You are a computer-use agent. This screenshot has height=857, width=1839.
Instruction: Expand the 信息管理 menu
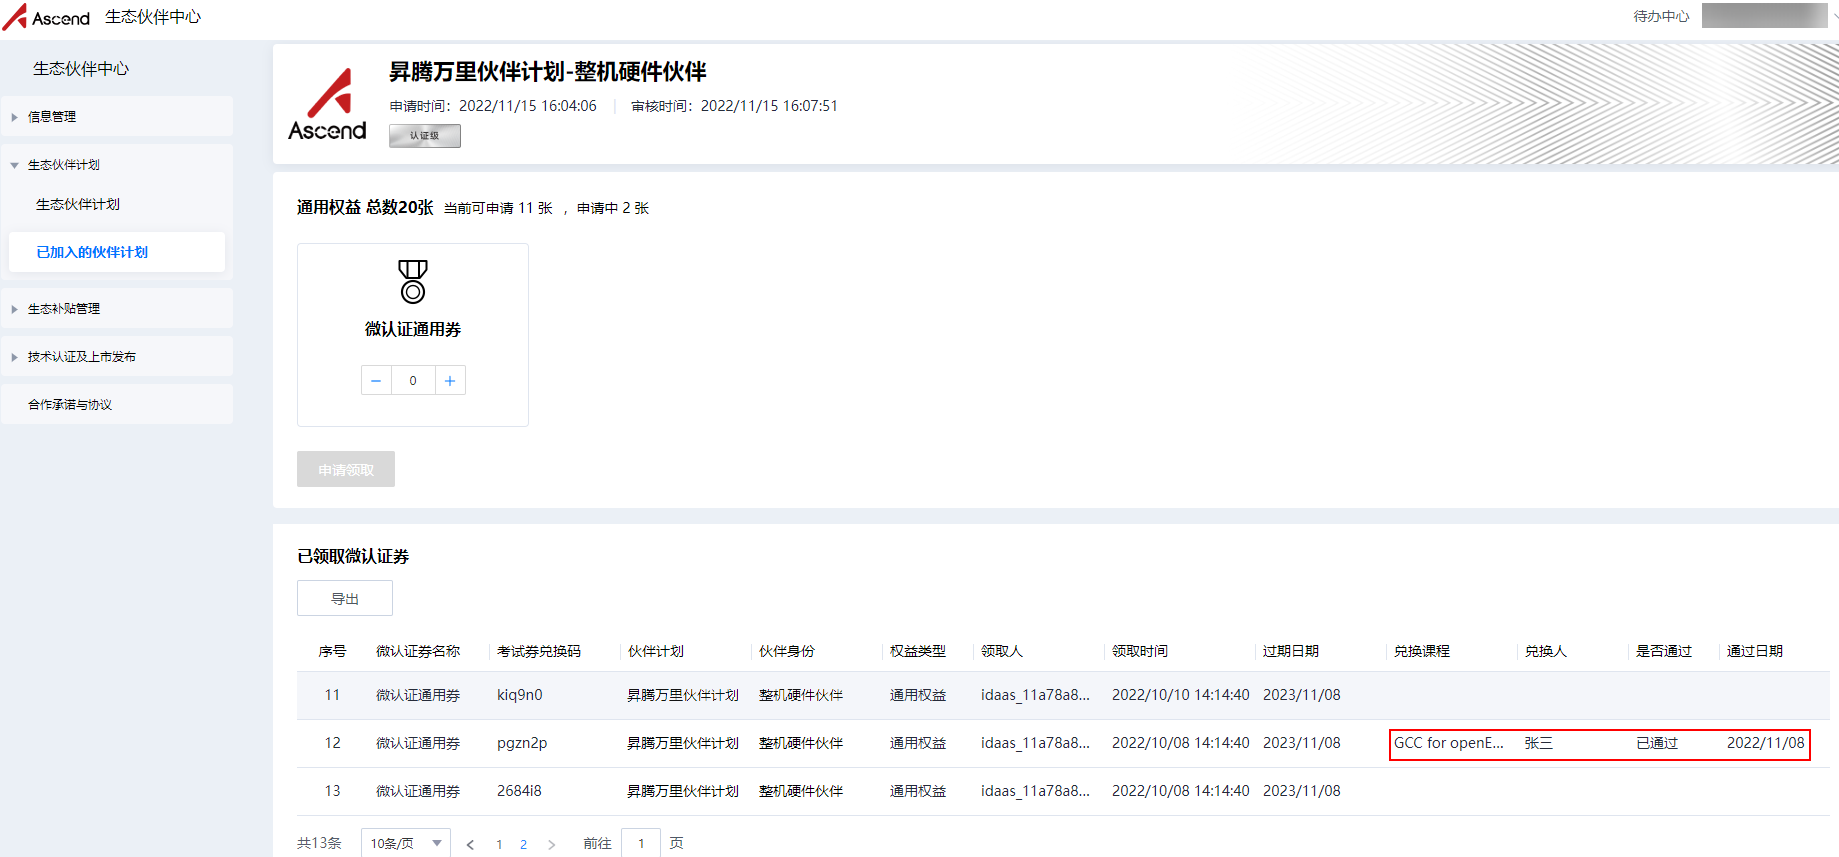pyautogui.click(x=117, y=116)
